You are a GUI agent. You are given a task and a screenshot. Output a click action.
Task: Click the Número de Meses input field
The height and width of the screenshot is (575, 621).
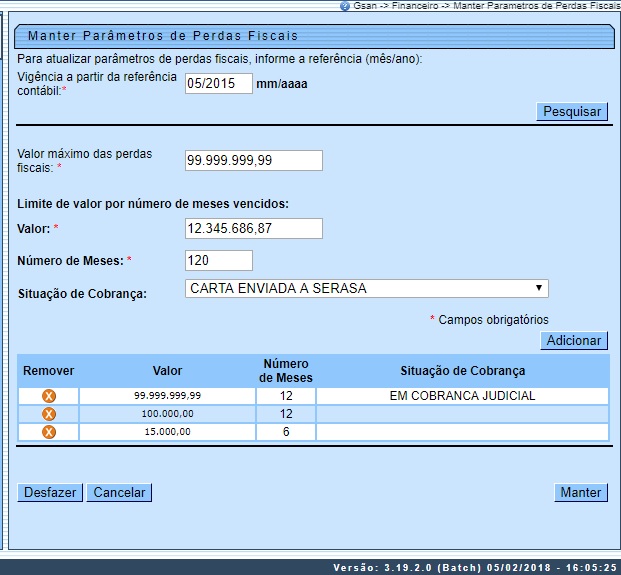(219, 261)
